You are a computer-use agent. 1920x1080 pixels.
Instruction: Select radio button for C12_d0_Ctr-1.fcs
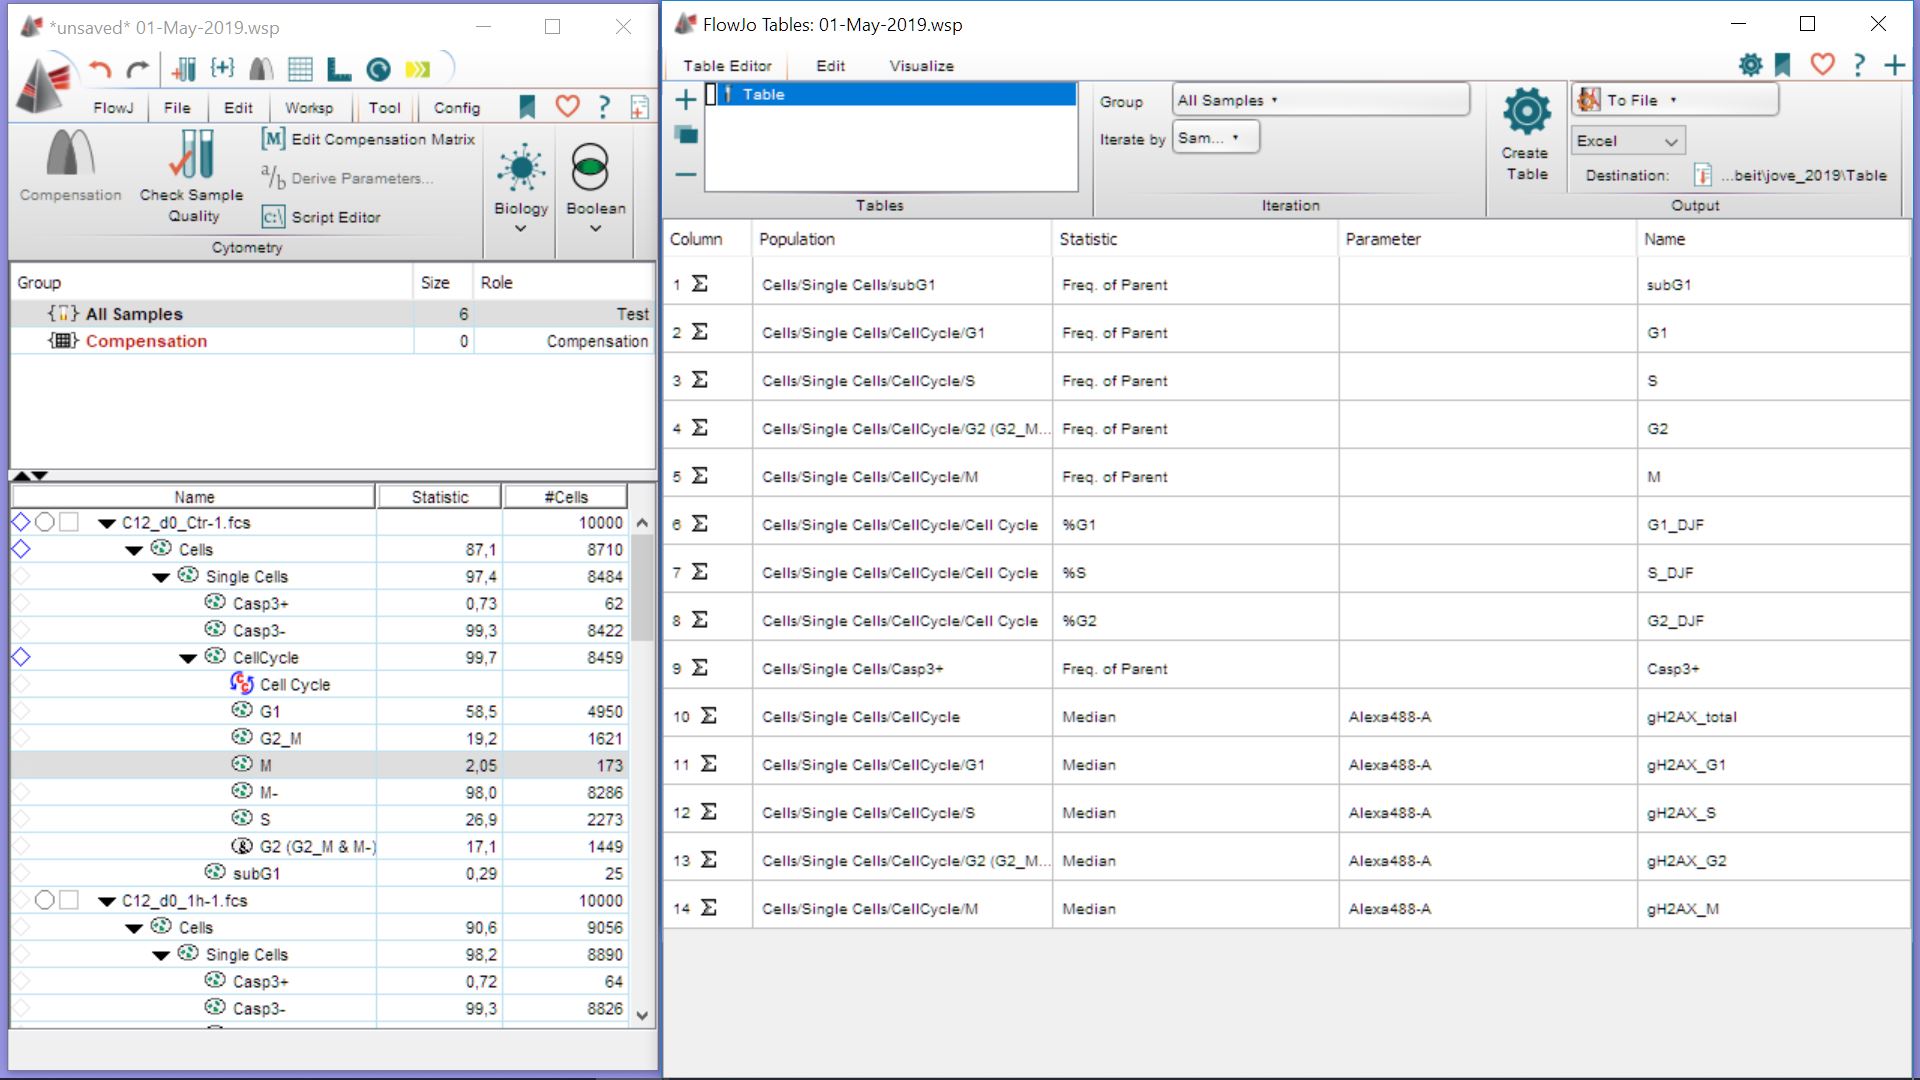45,522
